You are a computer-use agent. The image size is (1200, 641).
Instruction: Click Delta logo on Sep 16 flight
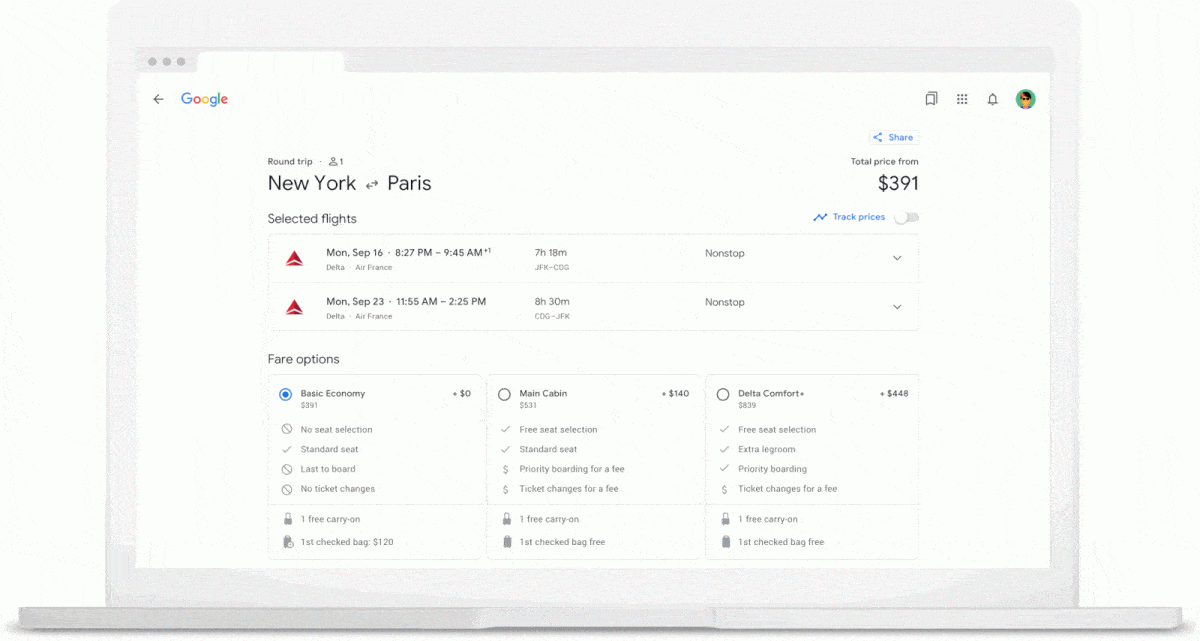click(294, 259)
